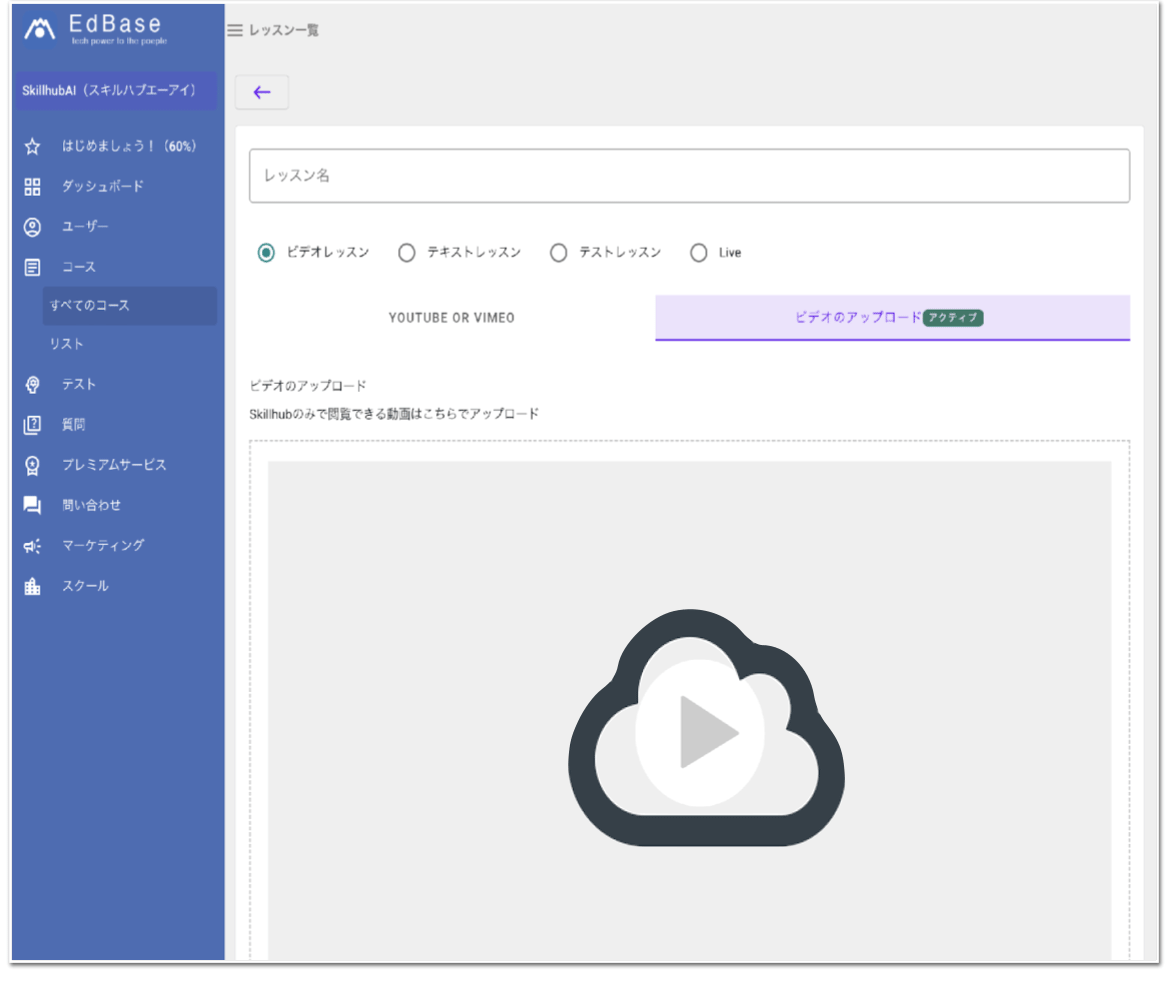Switch to ビデオのアップロード tab

pos(892,318)
